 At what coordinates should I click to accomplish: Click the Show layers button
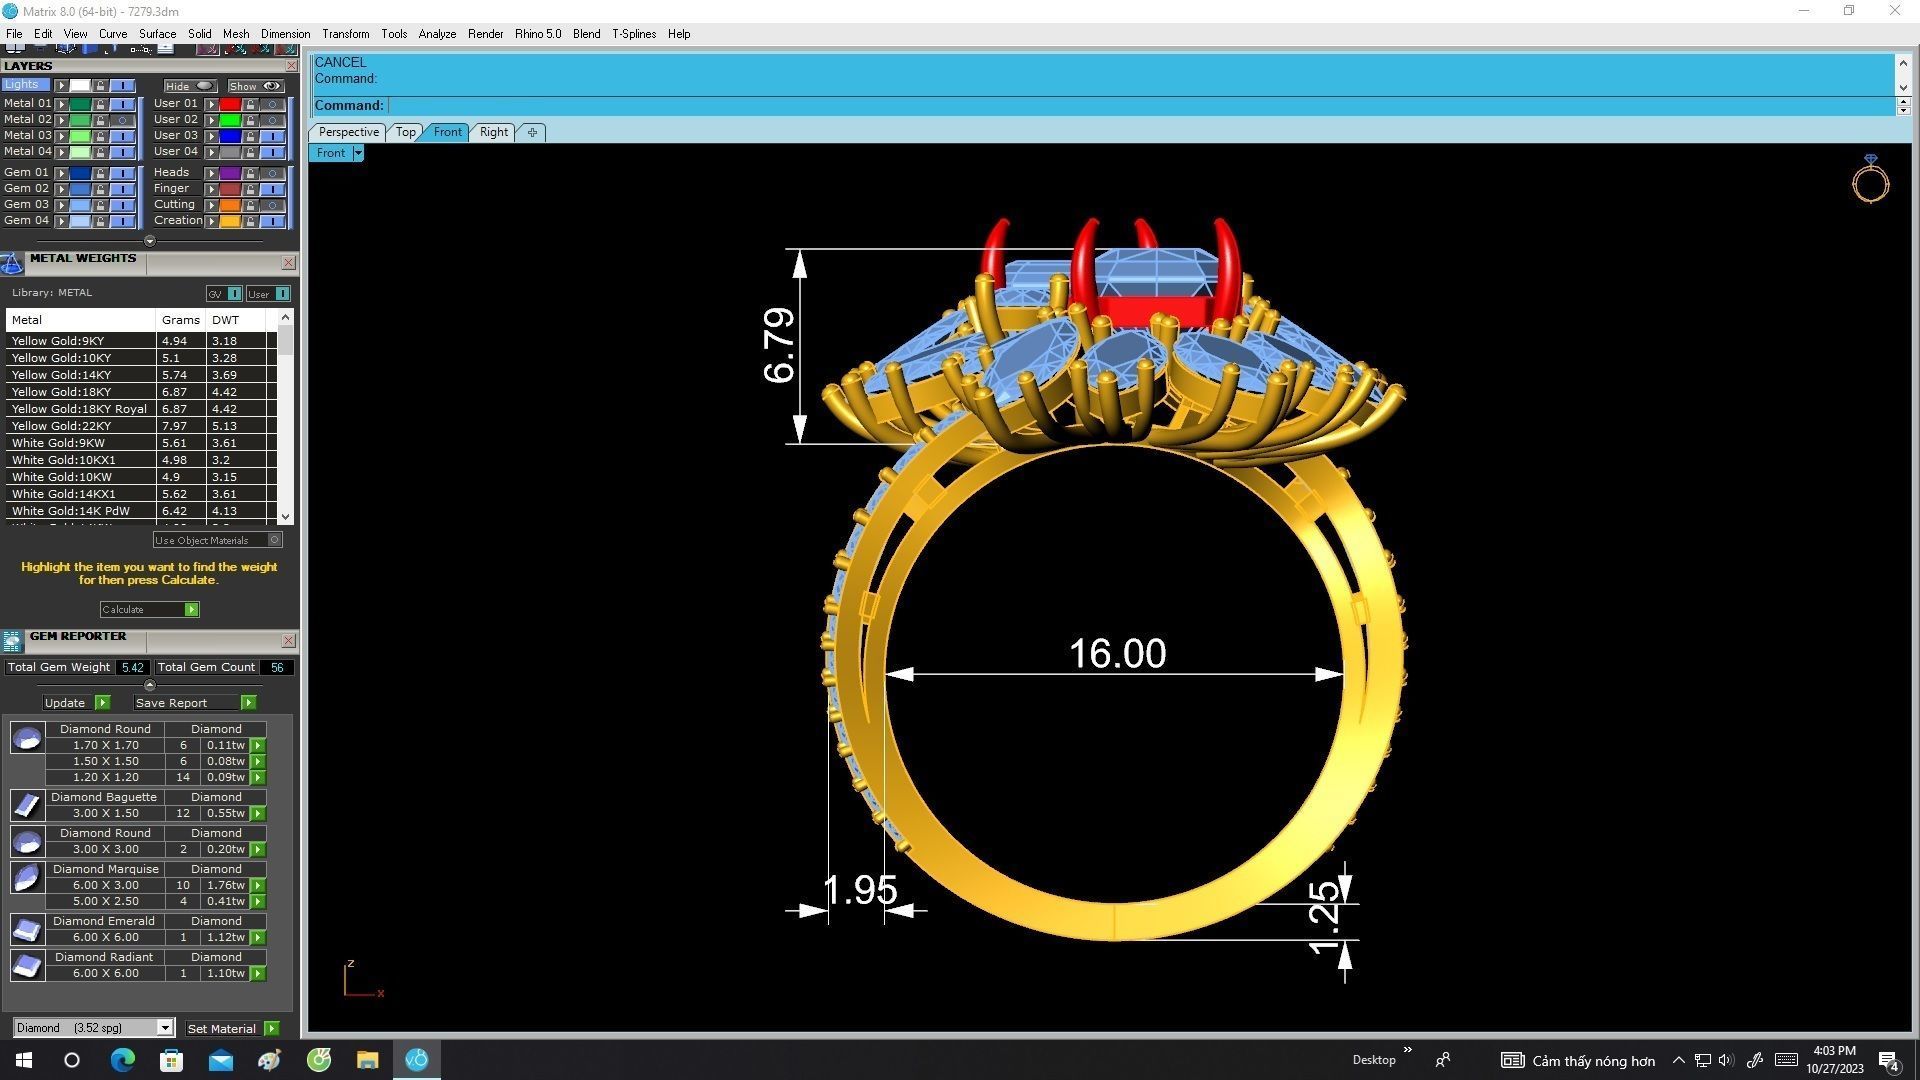(x=255, y=86)
